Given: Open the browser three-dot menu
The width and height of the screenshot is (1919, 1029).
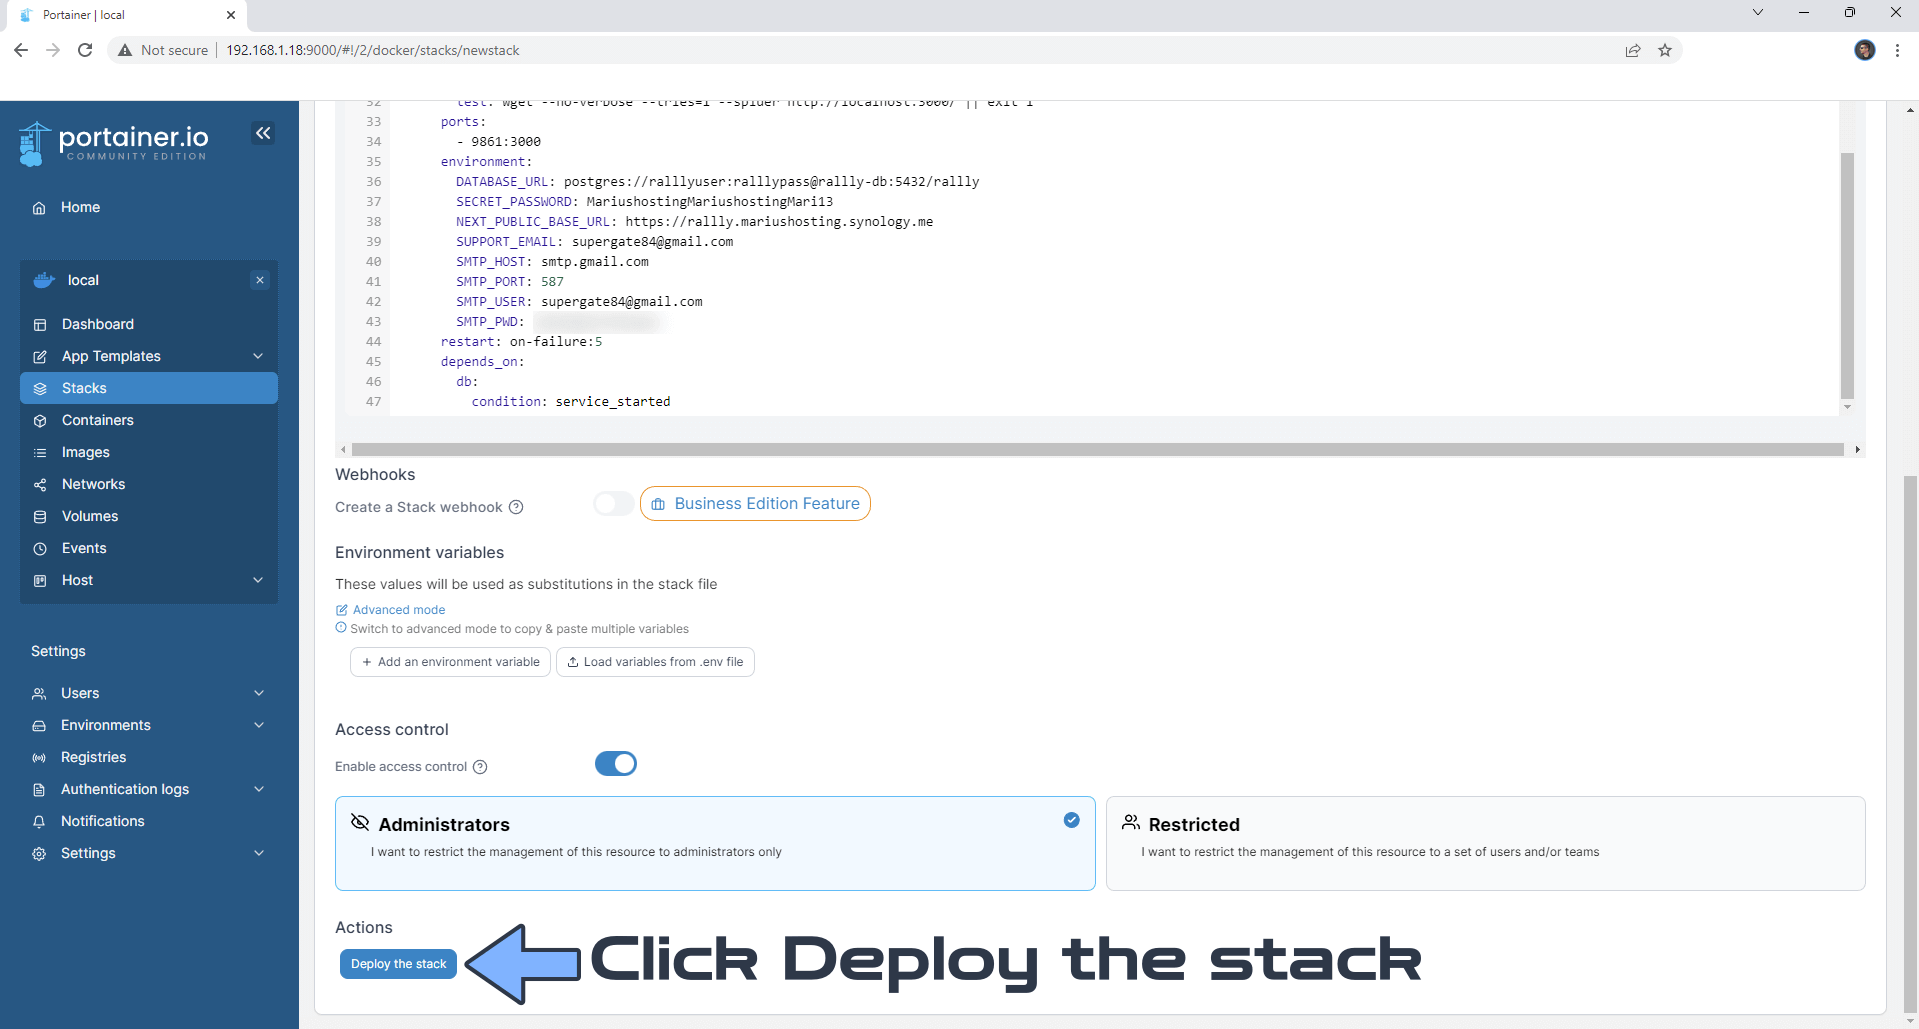Looking at the screenshot, I should 1897,50.
